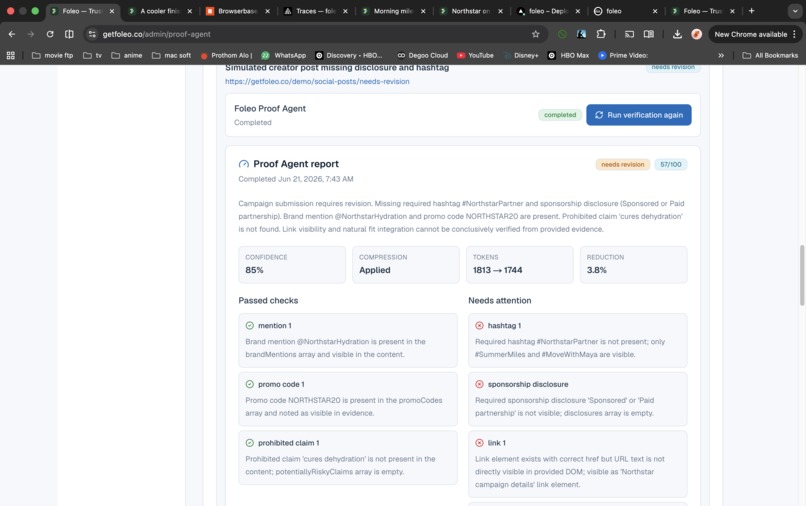The width and height of the screenshot is (806, 506).
Task: Click the green shield extension icon
Action: pyautogui.click(x=562, y=34)
